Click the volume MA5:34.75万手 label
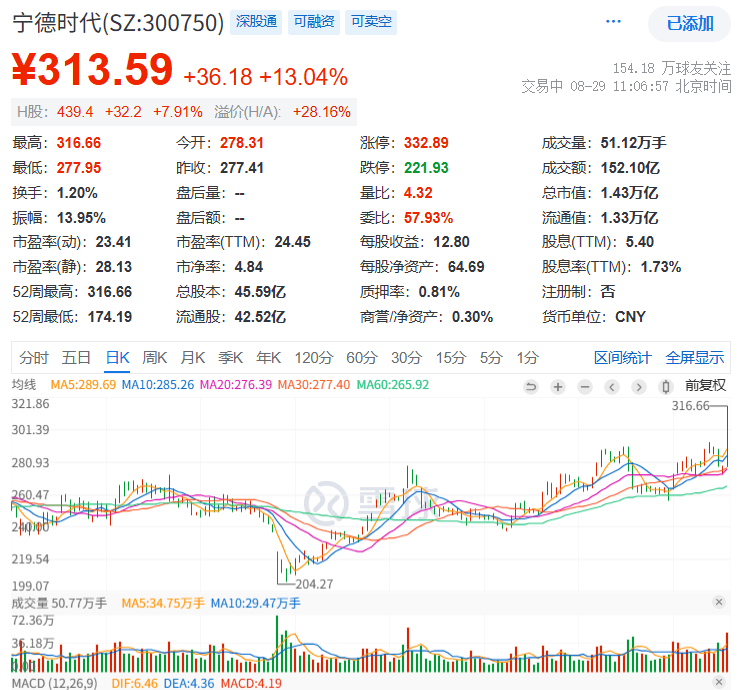740x690 pixels. (163, 603)
